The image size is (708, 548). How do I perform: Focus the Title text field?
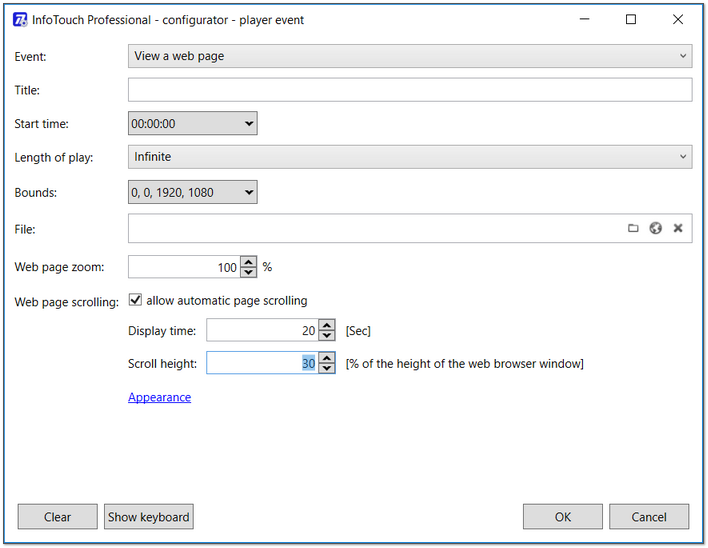pos(410,90)
